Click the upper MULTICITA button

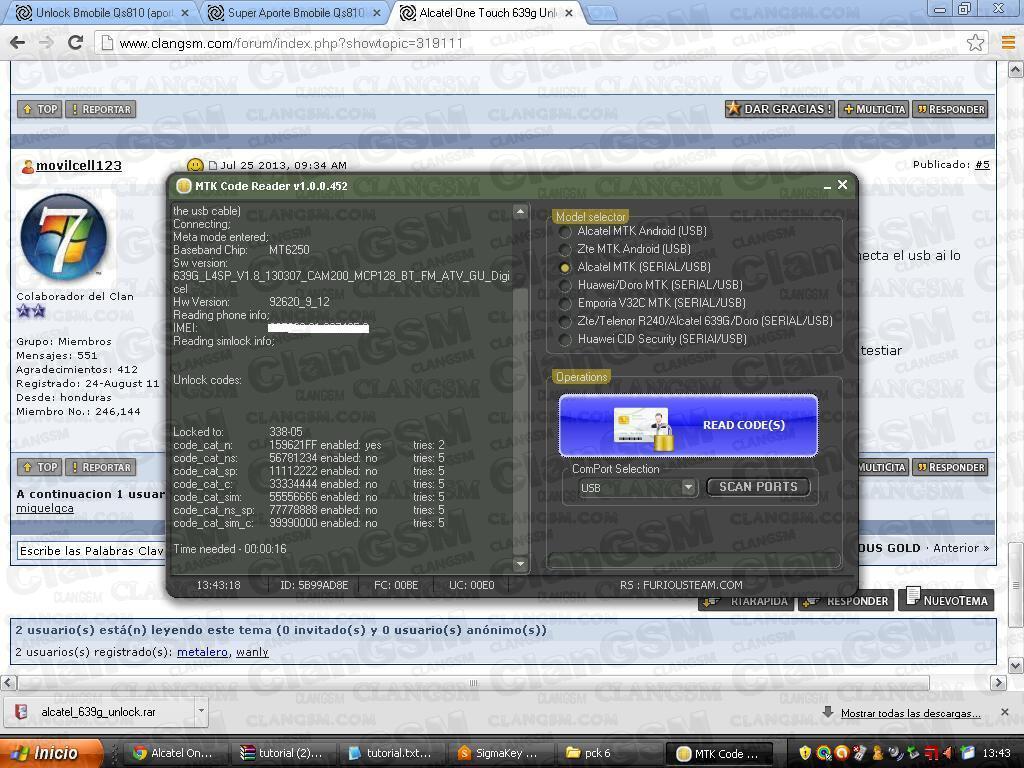tap(874, 109)
